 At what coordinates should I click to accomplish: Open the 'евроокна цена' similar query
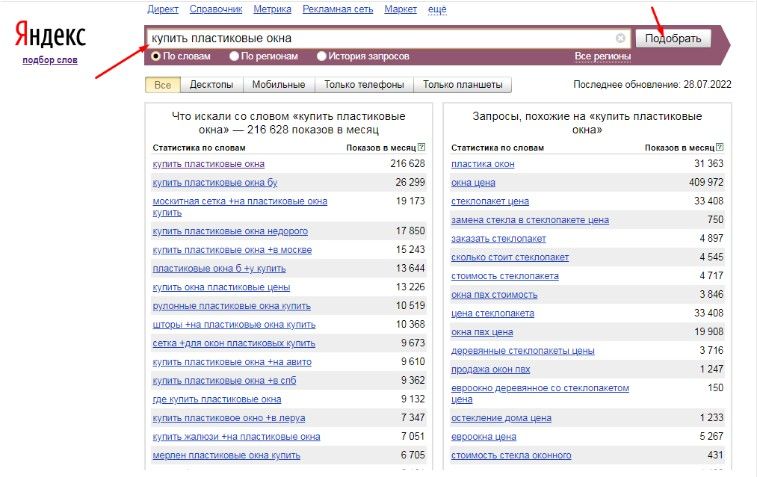(x=484, y=437)
